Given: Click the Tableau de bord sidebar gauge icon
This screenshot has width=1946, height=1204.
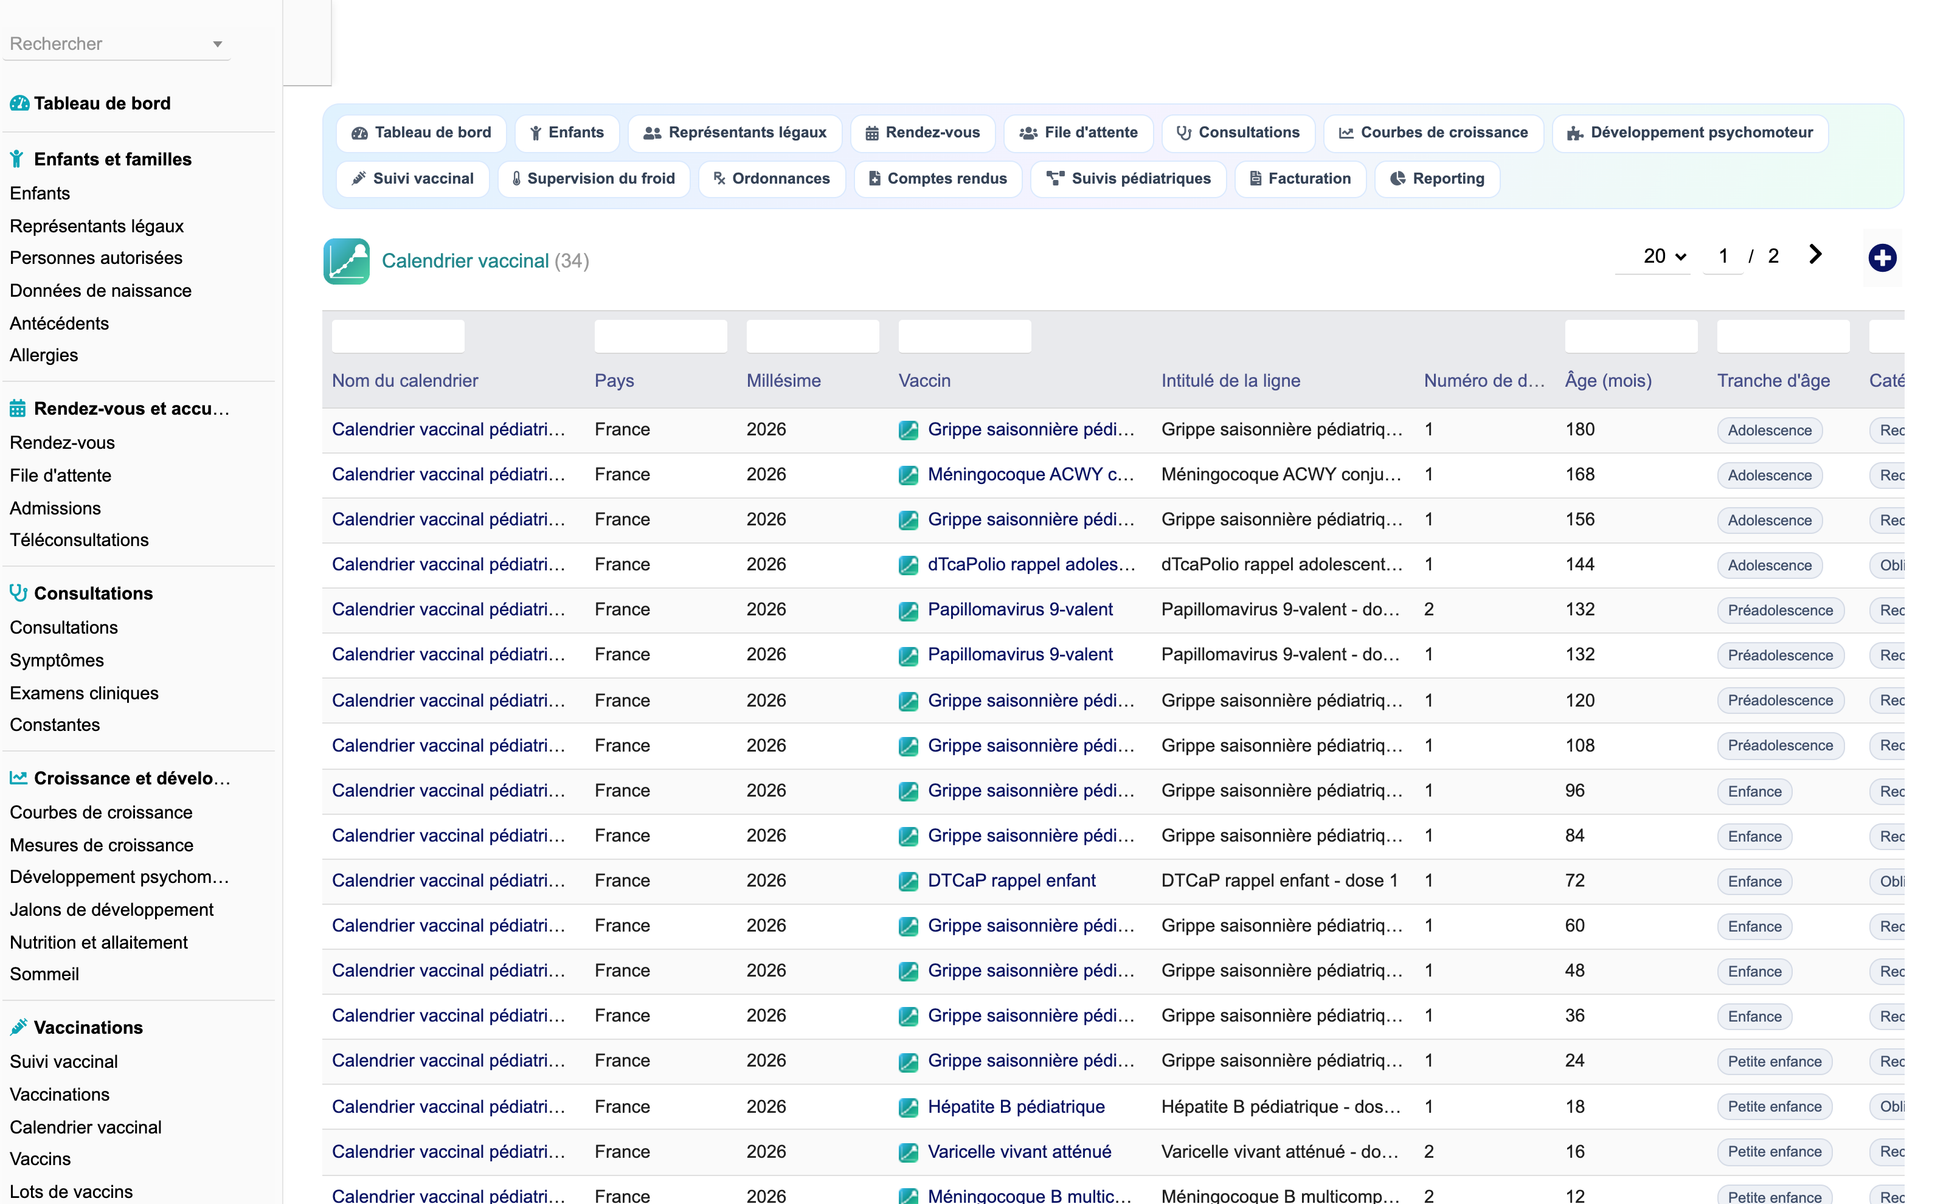Looking at the screenshot, I should (19, 103).
